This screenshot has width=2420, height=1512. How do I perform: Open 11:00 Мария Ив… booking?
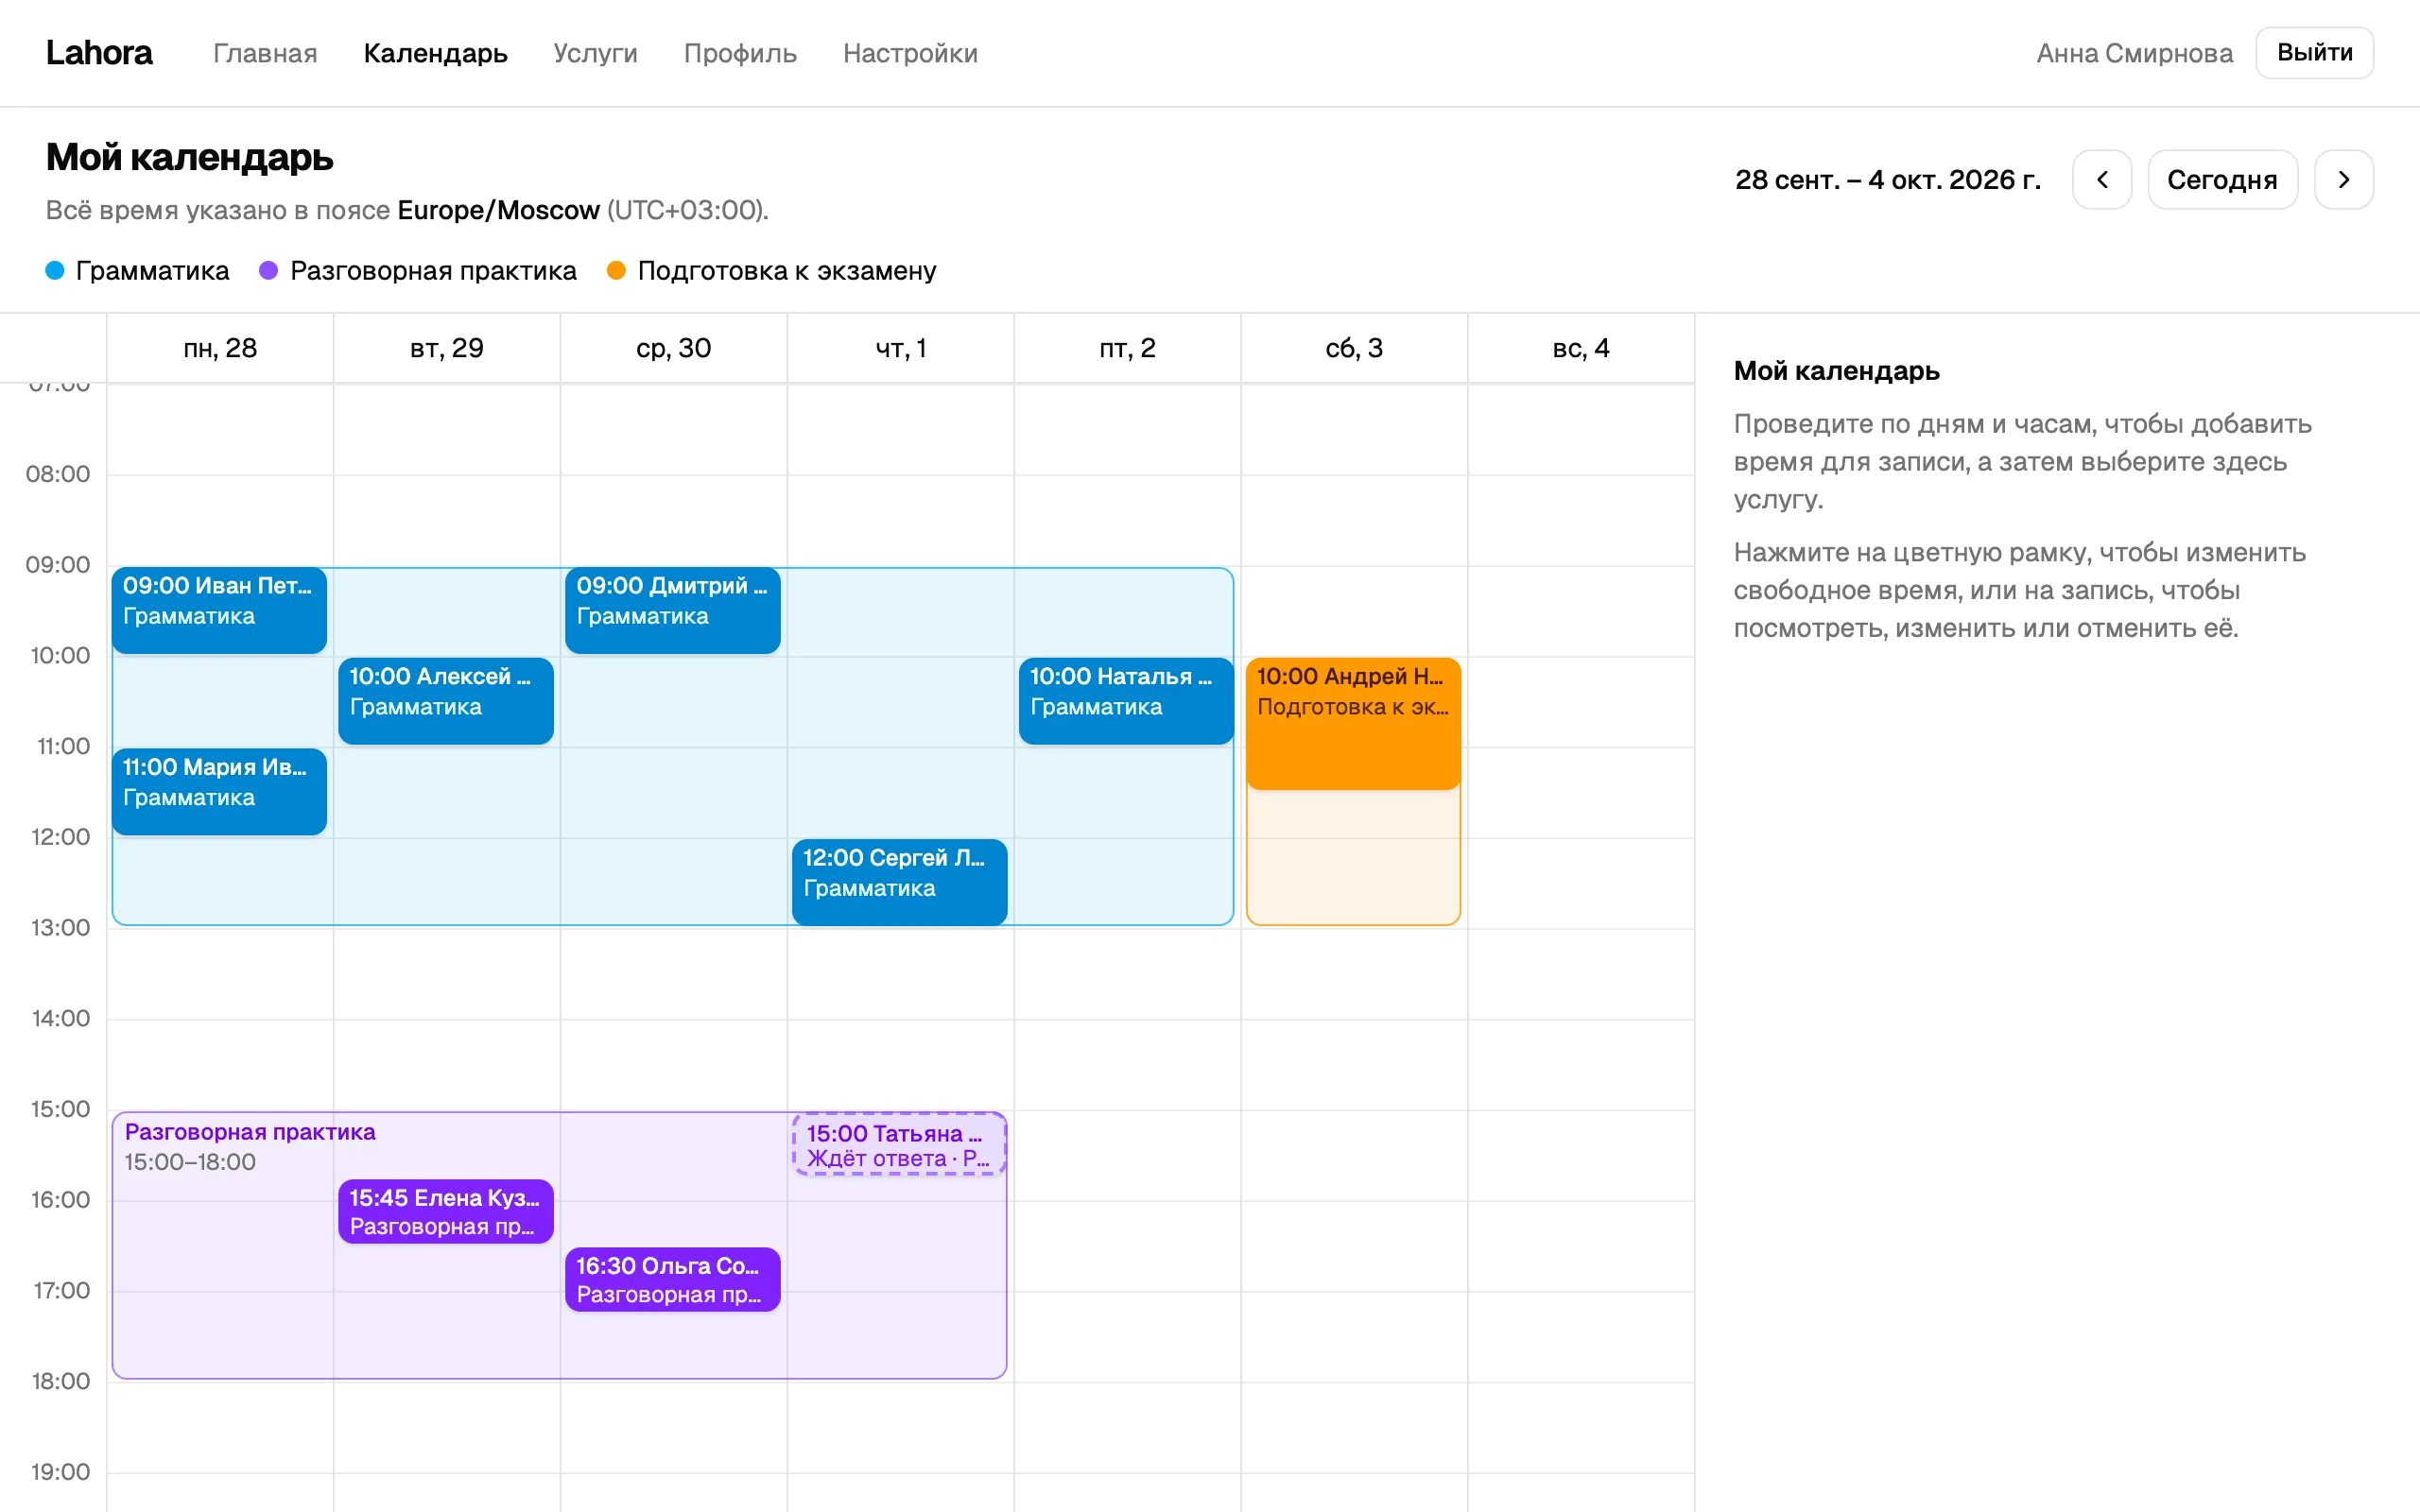point(219,791)
